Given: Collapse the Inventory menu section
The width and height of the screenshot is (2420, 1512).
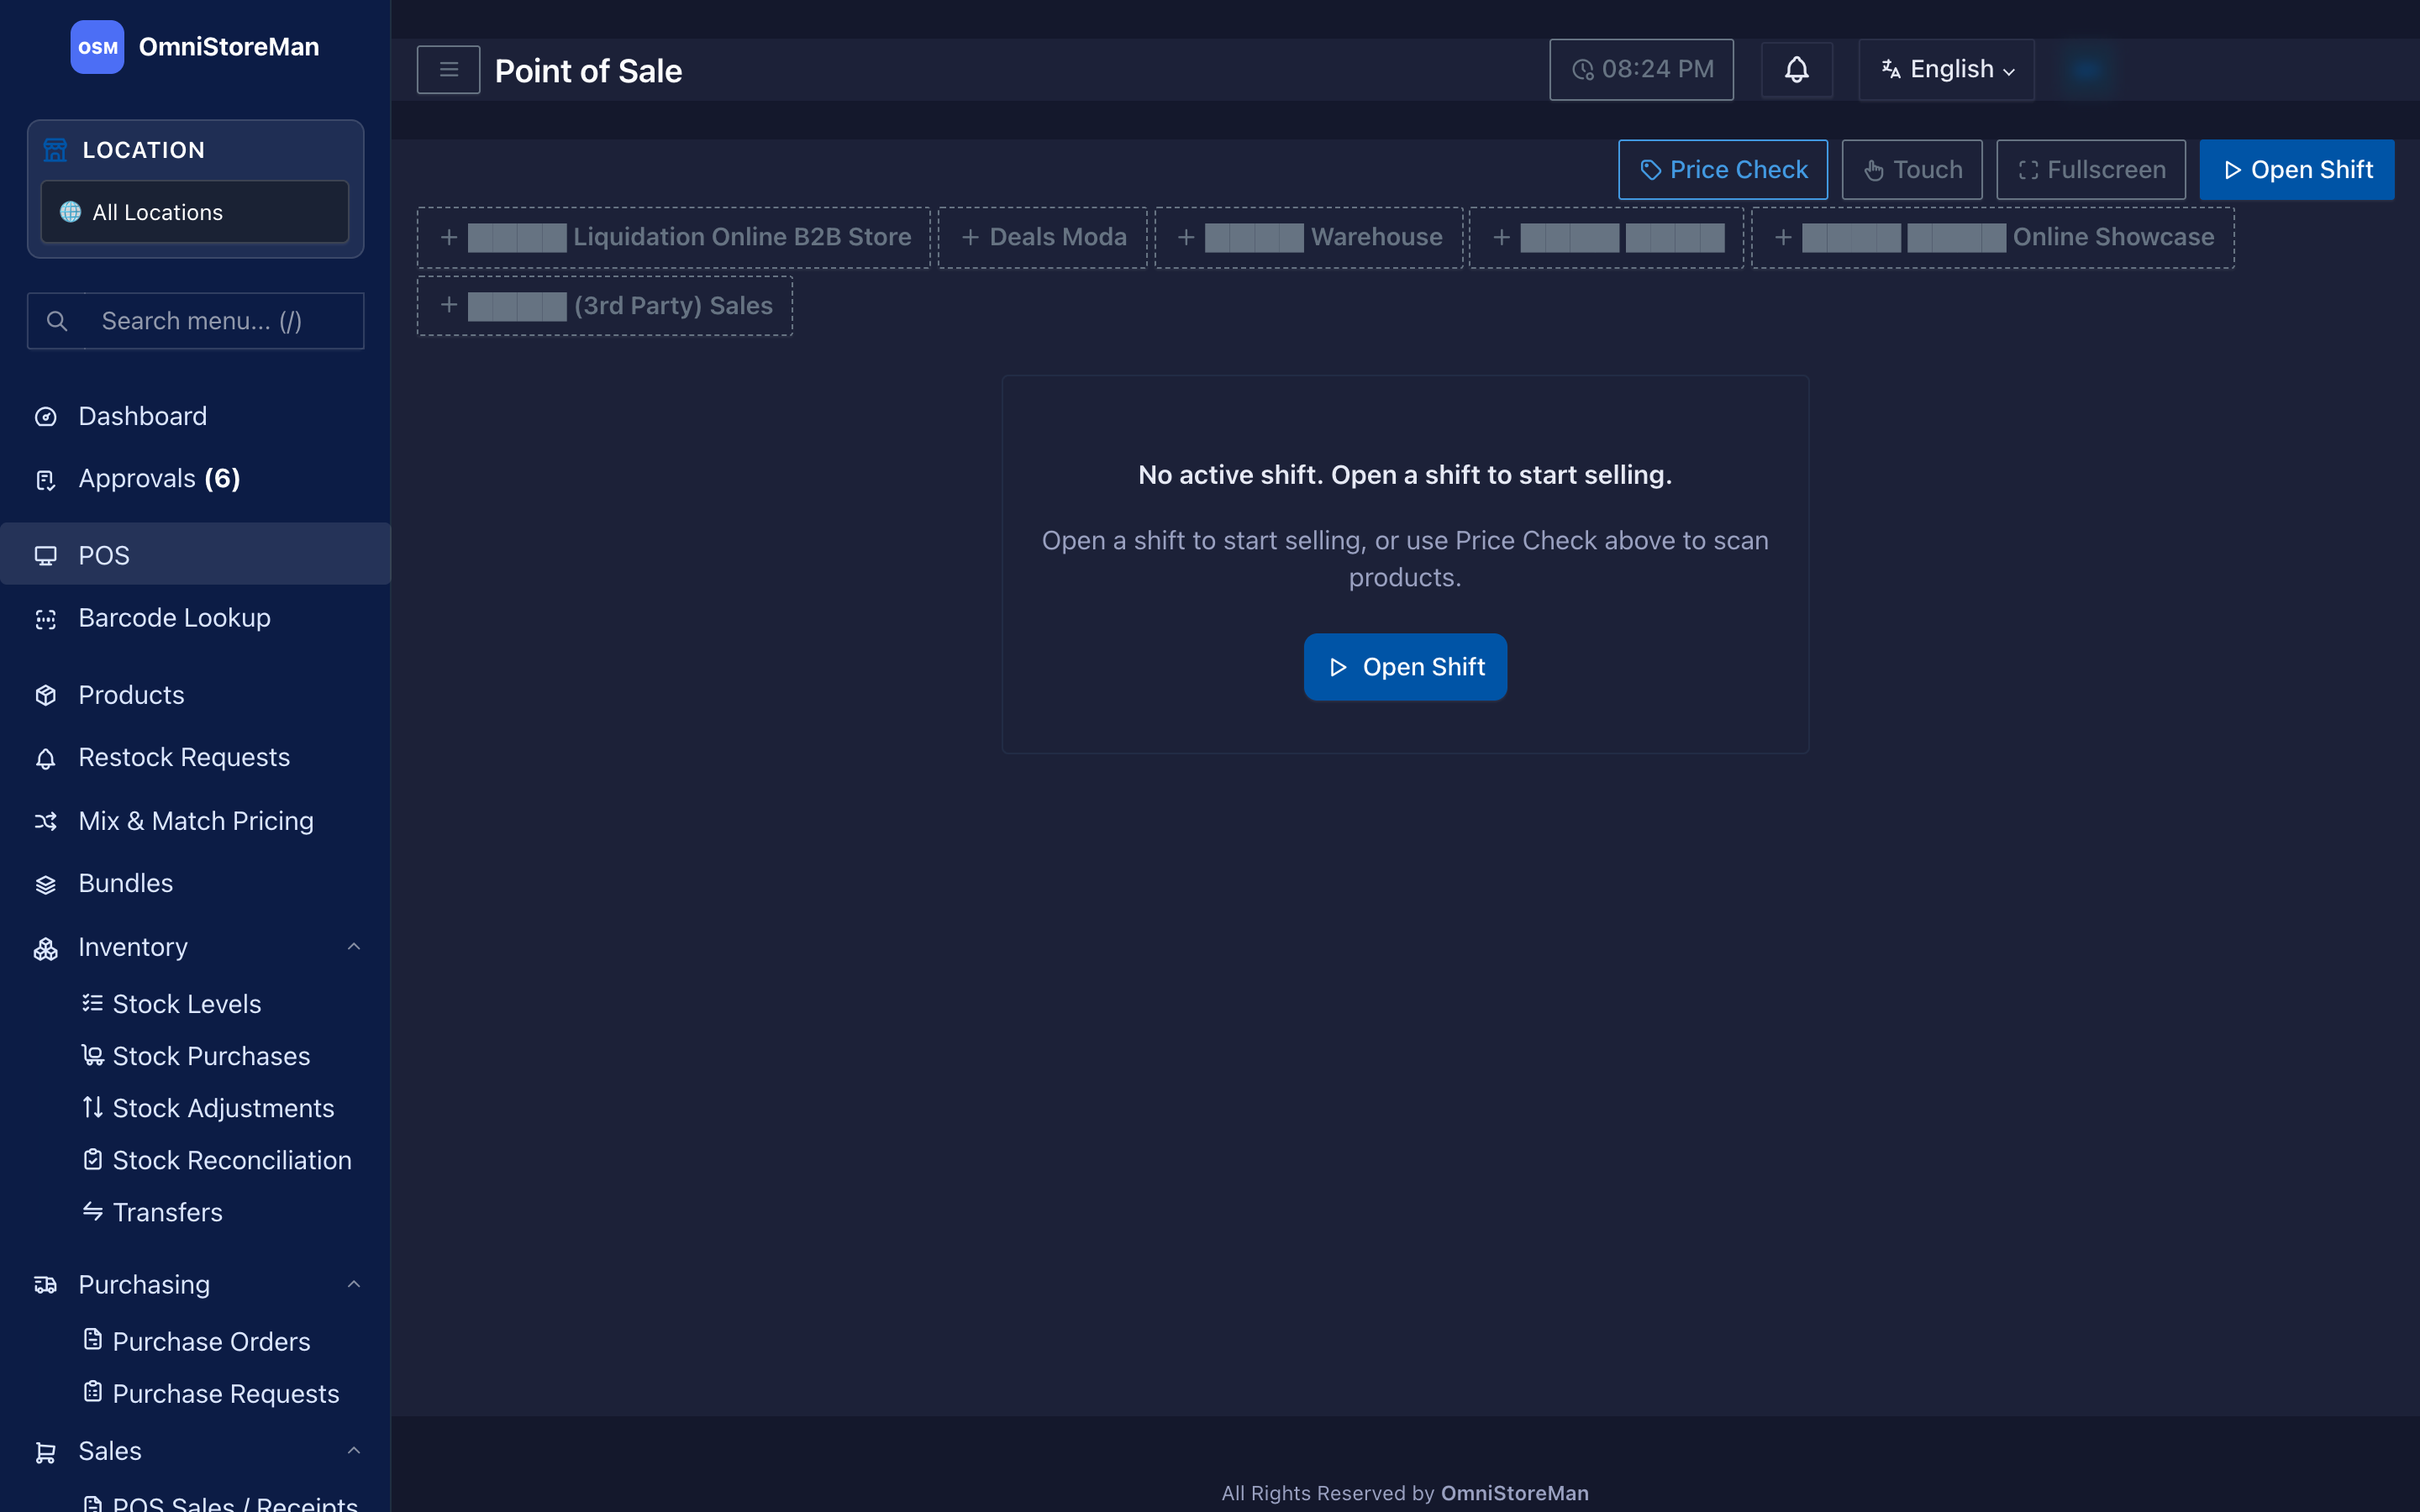Looking at the screenshot, I should click(x=353, y=946).
